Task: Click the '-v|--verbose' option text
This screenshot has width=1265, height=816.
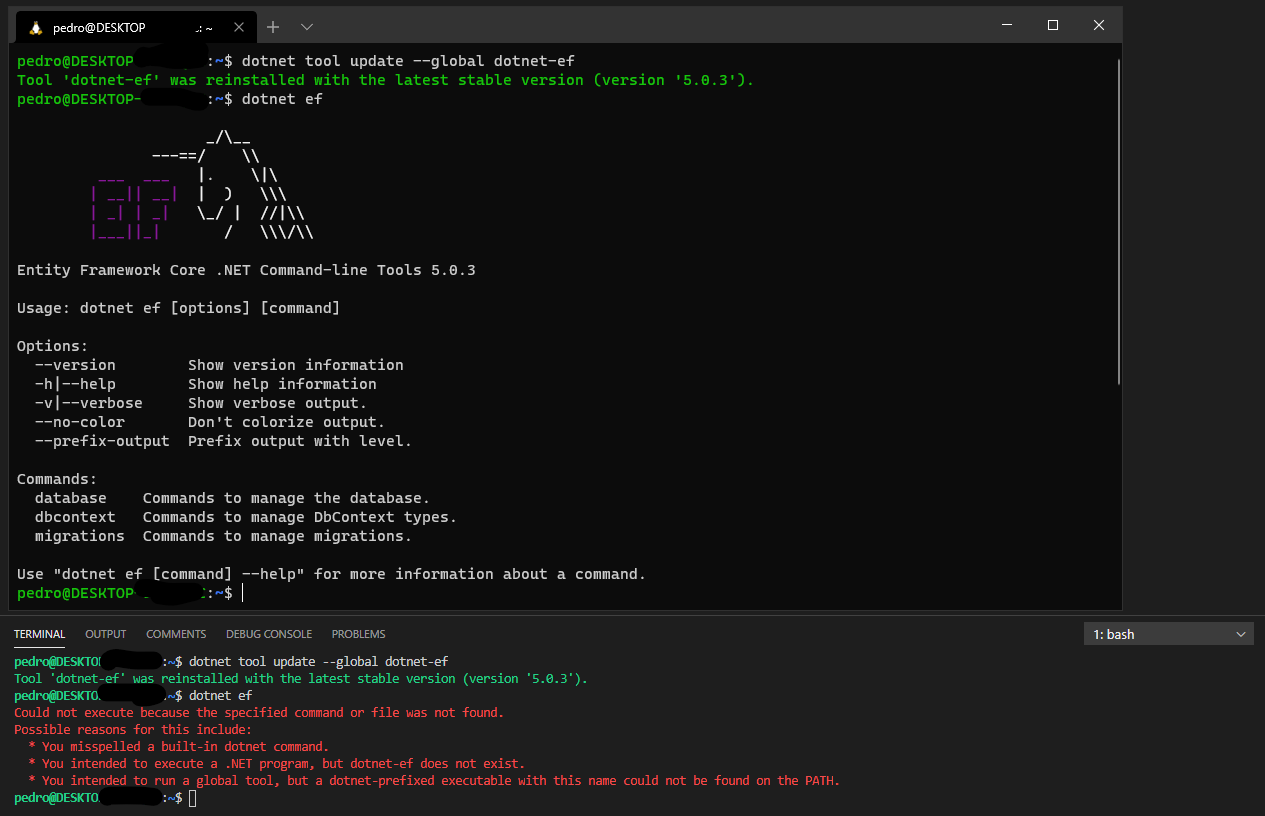Action: (89, 403)
